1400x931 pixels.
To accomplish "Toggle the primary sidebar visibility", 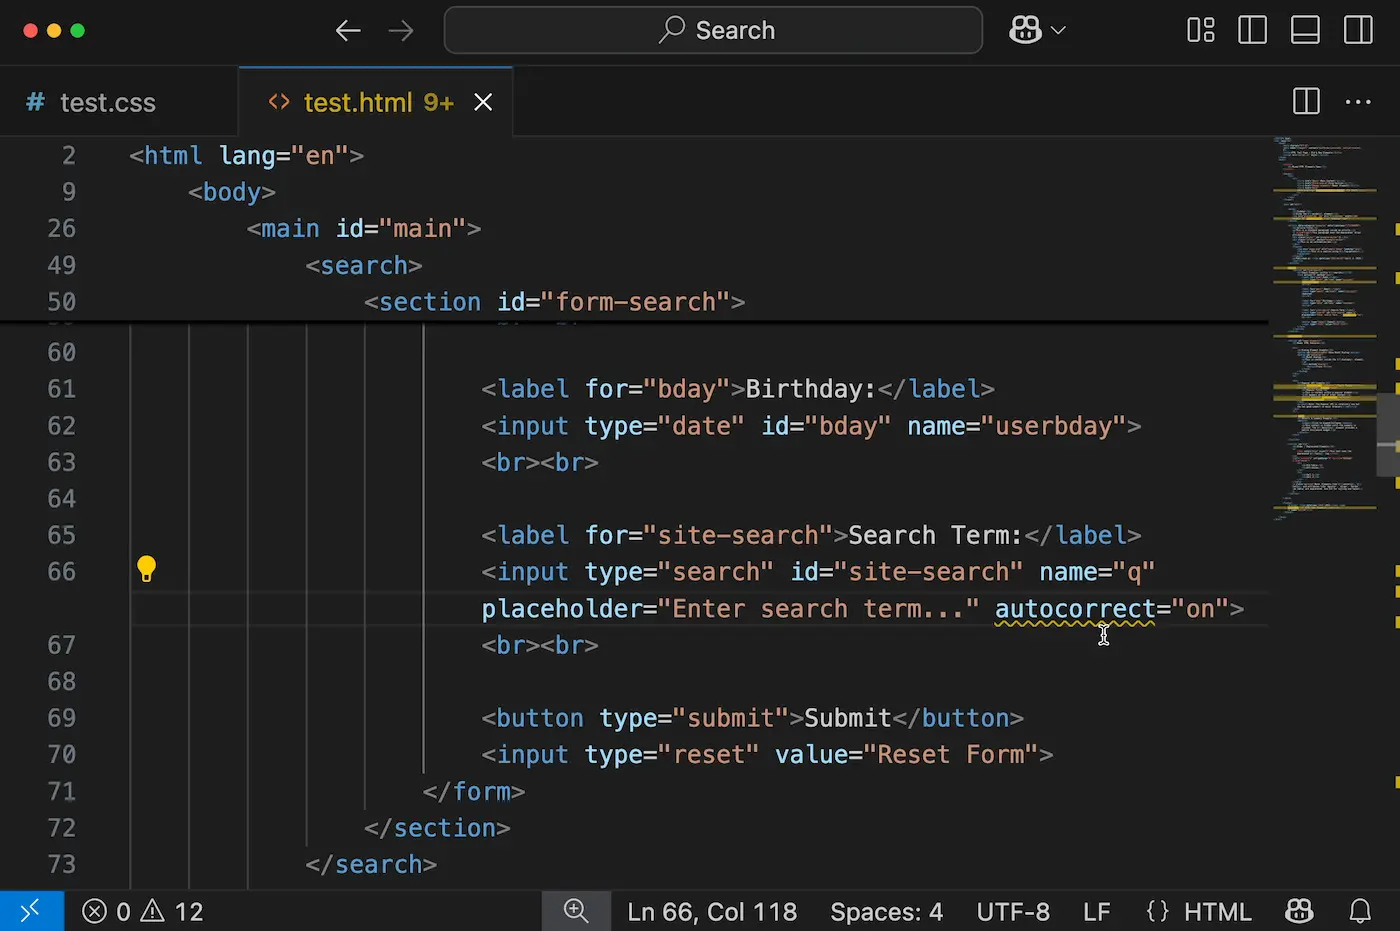I will click(1252, 30).
